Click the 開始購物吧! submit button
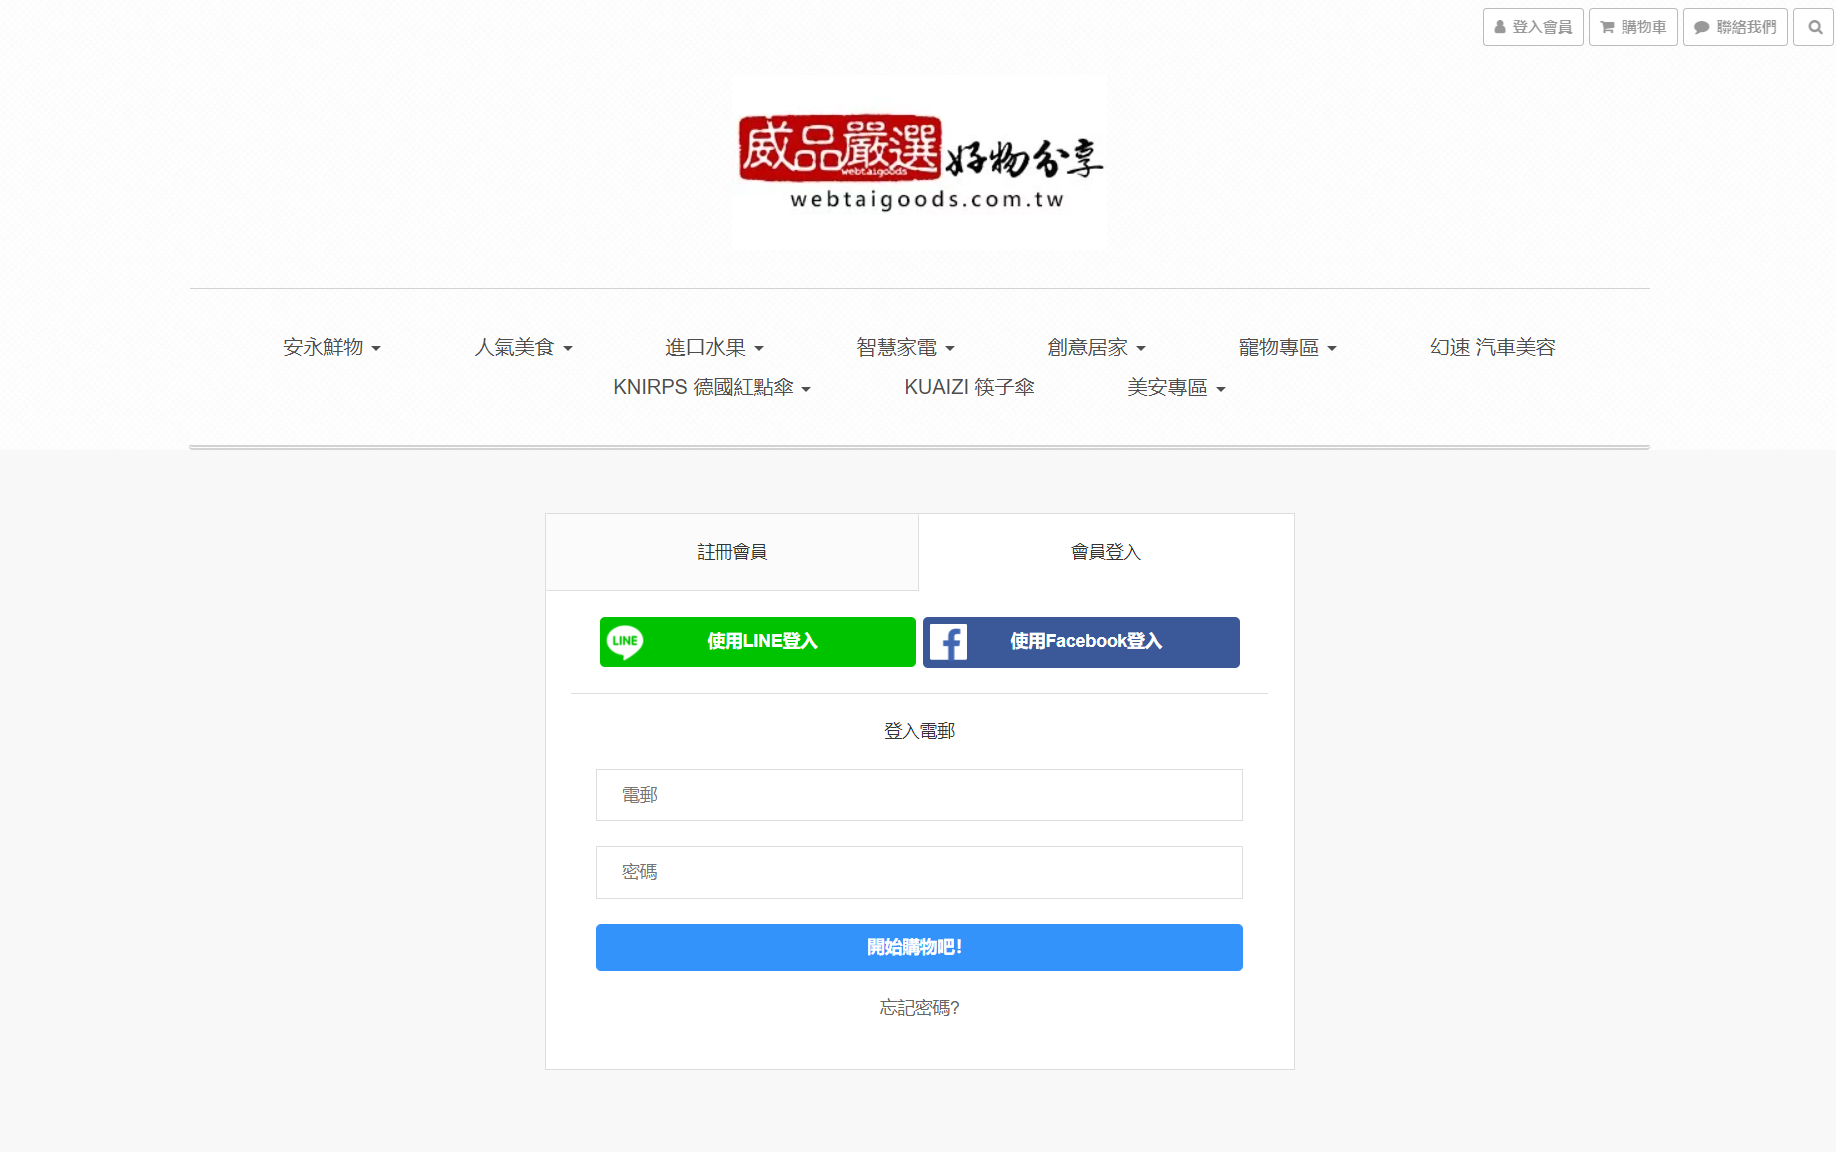 coord(919,947)
